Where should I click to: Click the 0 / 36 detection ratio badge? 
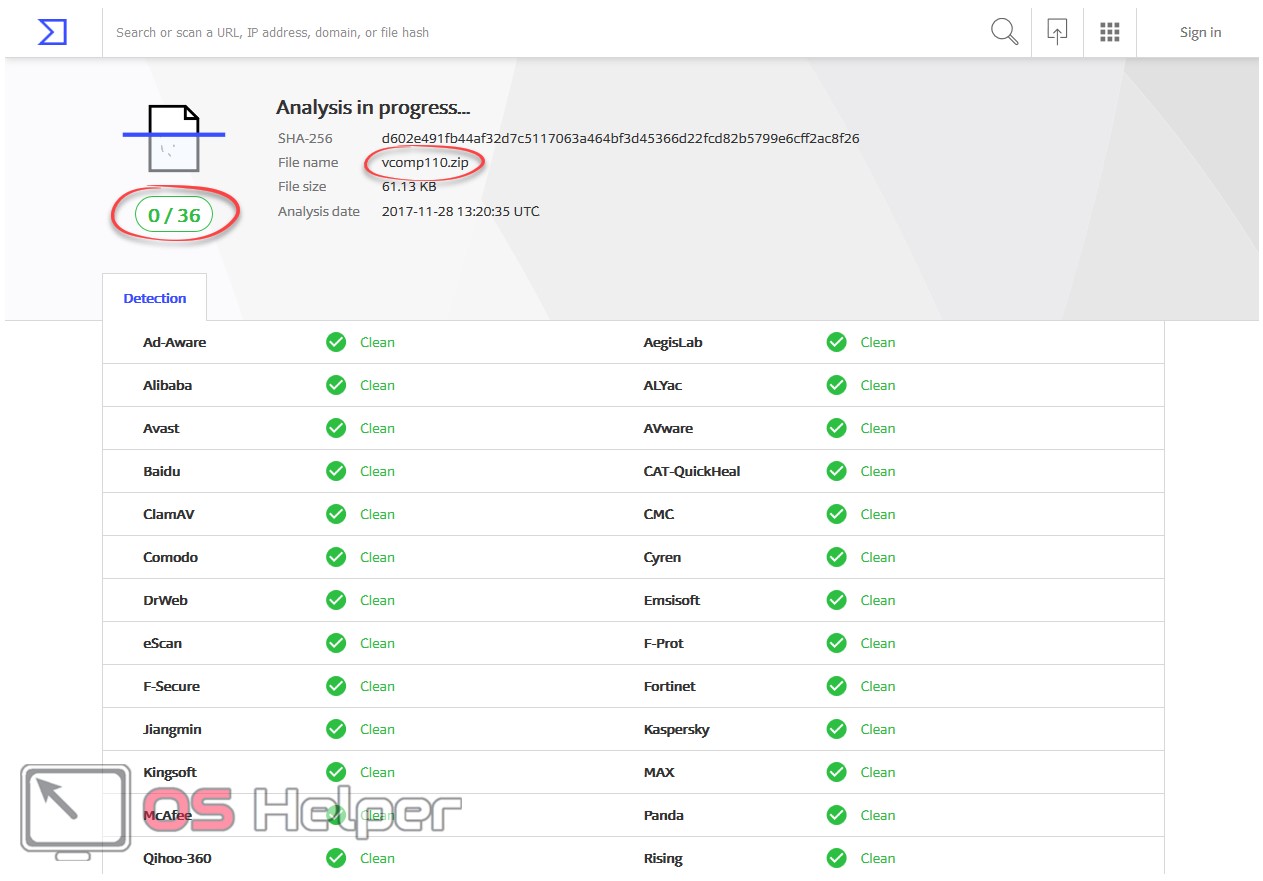(174, 215)
